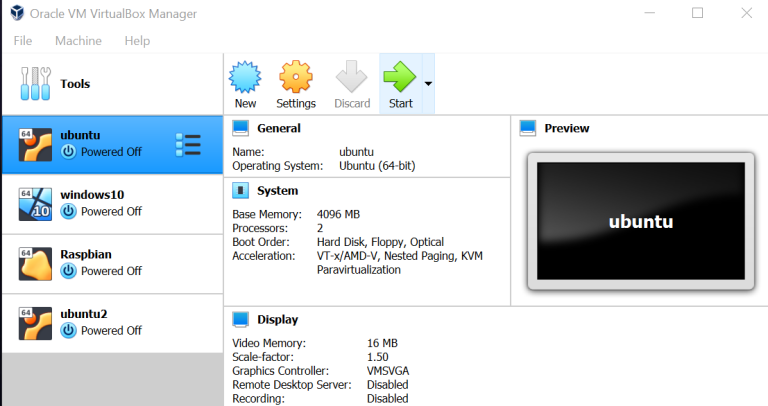Click the Preview section header
The image size is (768, 406).
click(x=566, y=128)
